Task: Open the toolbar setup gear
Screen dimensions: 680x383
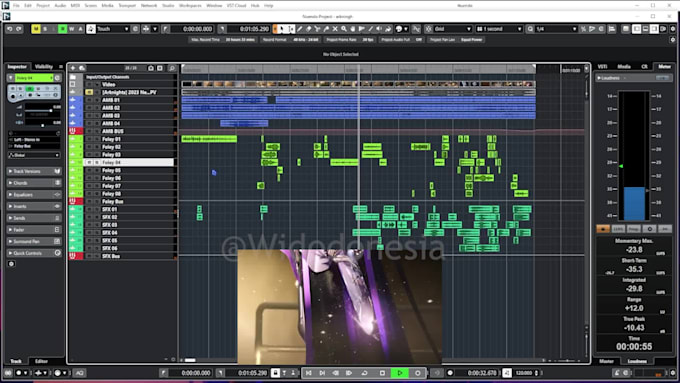Action: pos(673,29)
